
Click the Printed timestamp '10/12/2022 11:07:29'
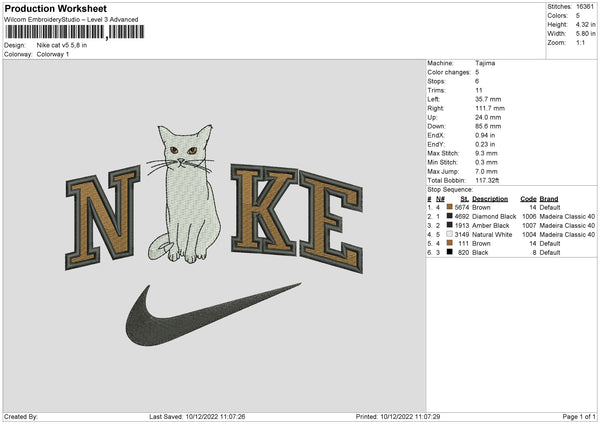pos(410,417)
